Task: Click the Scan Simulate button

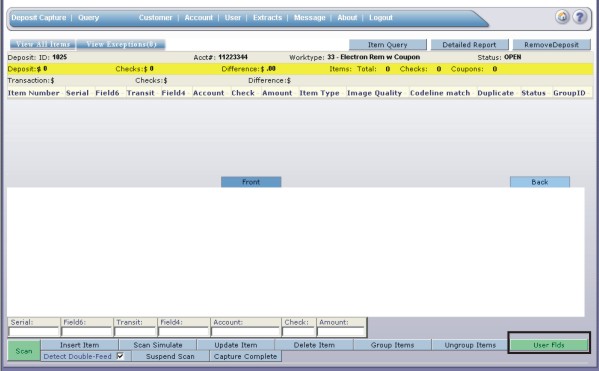Action: pyautogui.click(x=158, y=345)
